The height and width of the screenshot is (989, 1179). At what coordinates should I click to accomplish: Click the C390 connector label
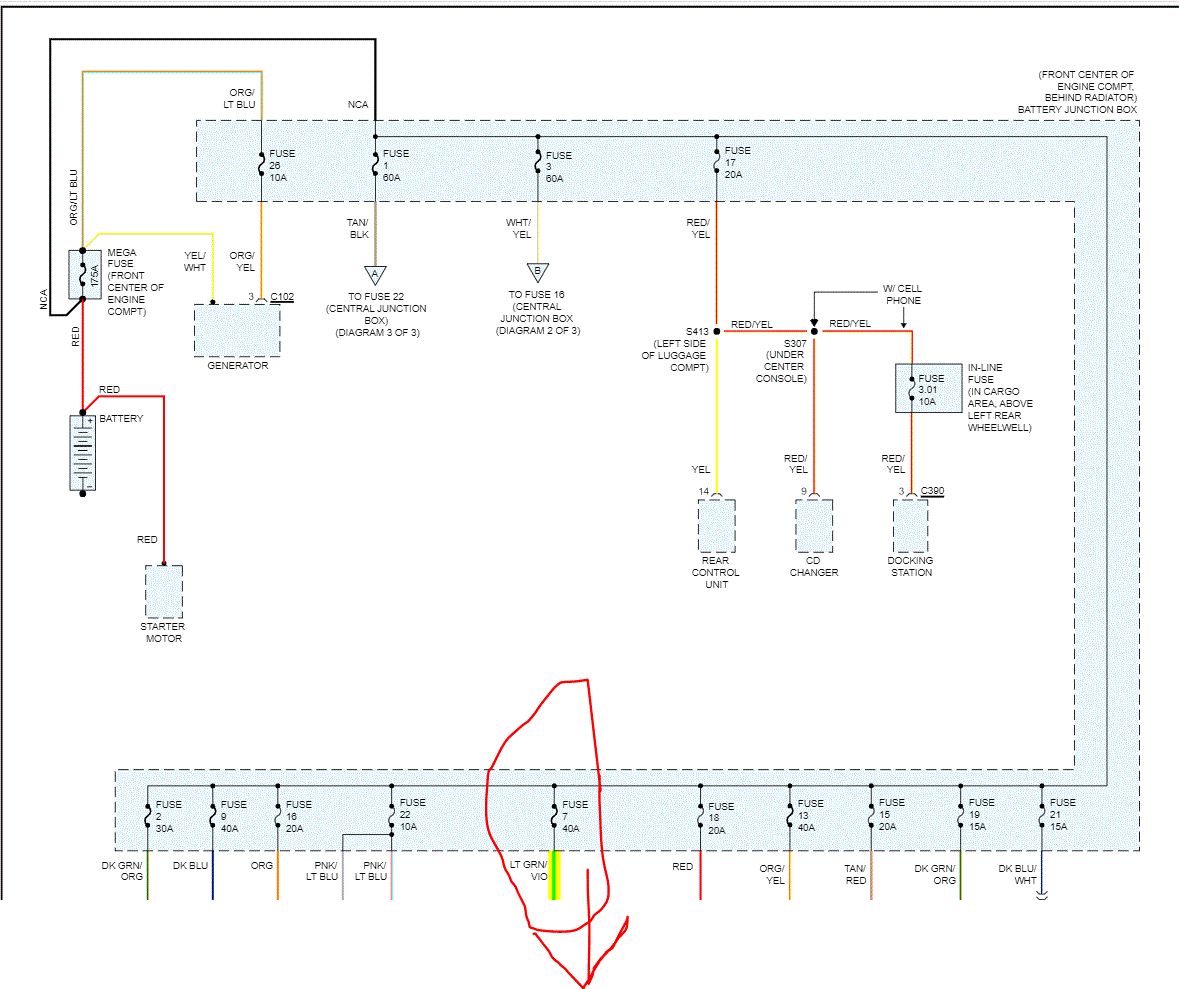click(x=932, y=491)
